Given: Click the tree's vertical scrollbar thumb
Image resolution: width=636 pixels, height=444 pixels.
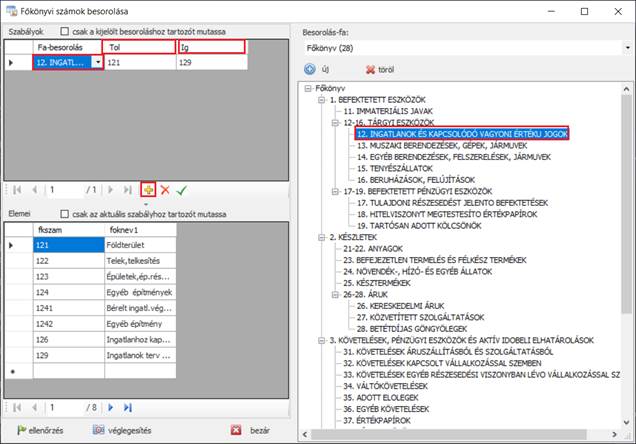Looking at the screenshot, I should [x=627, y=204].
